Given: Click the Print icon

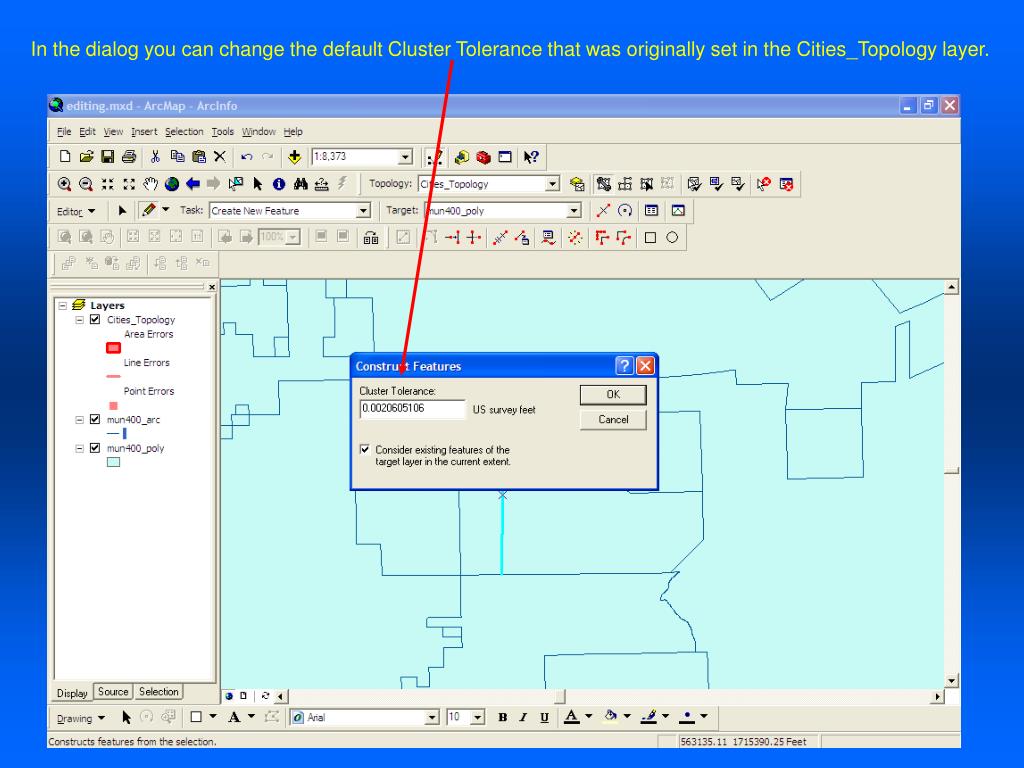Looking at the screenshot, I should [x=129, y=157].
